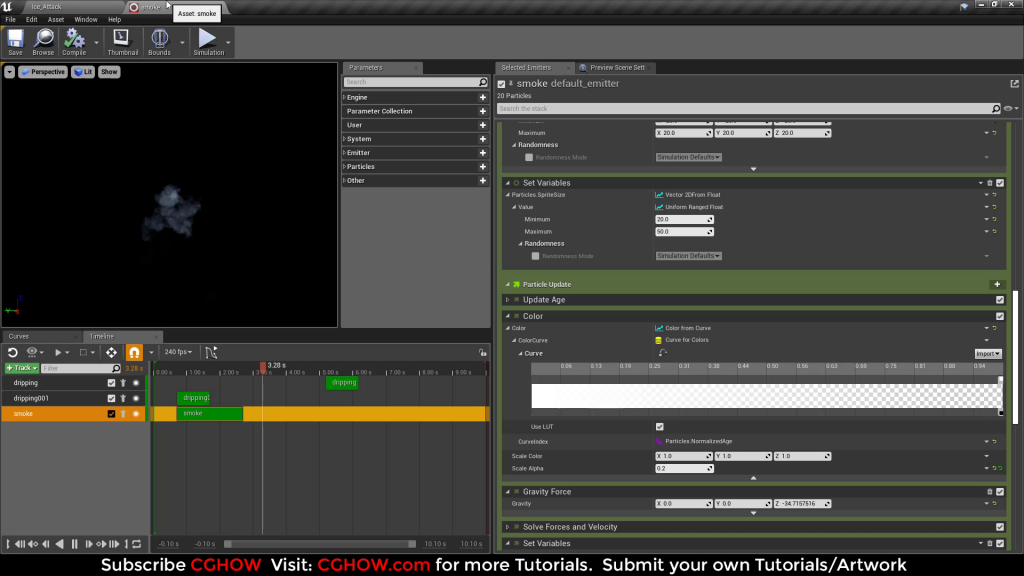Click the color curve gradient bar

[765, 396]
